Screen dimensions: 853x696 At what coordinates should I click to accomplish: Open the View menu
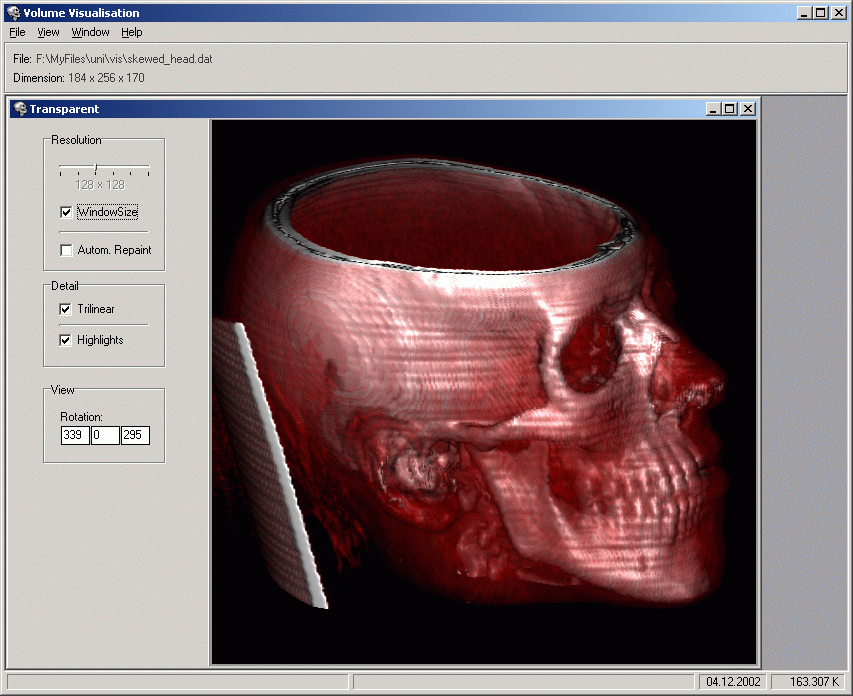48,32
